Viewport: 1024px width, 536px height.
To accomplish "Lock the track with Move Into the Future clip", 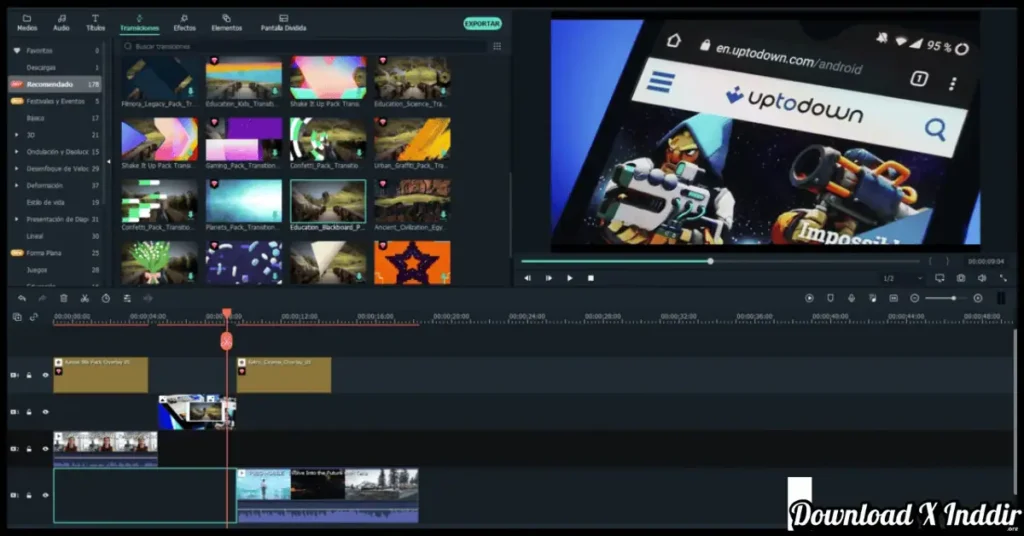I will 29,496.
